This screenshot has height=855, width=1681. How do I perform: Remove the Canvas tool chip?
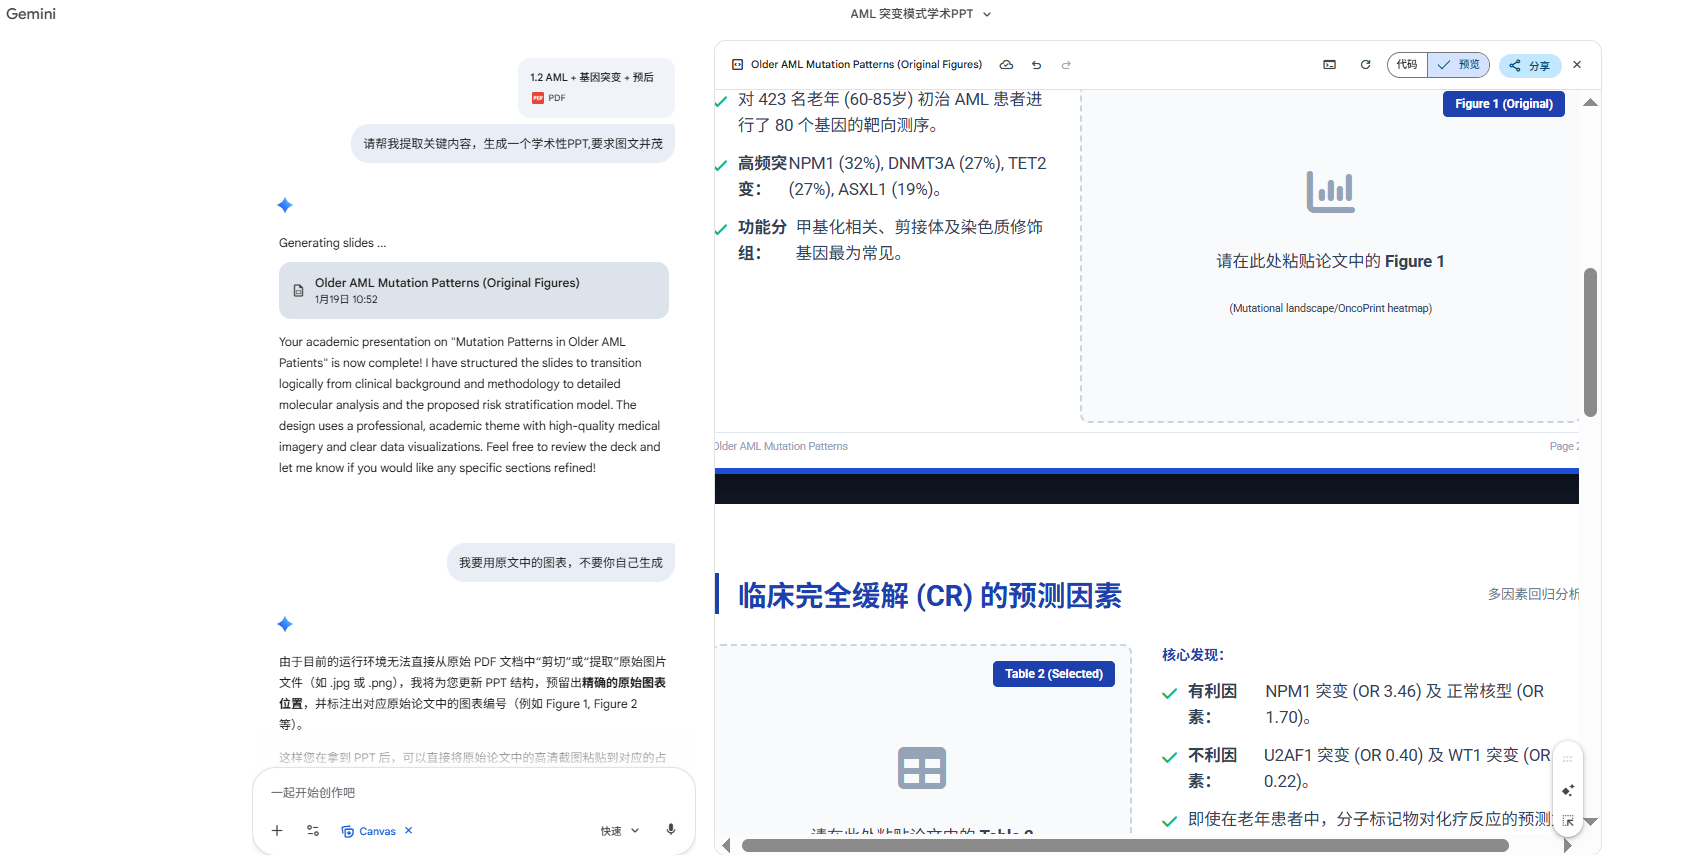tap(409, 831)
